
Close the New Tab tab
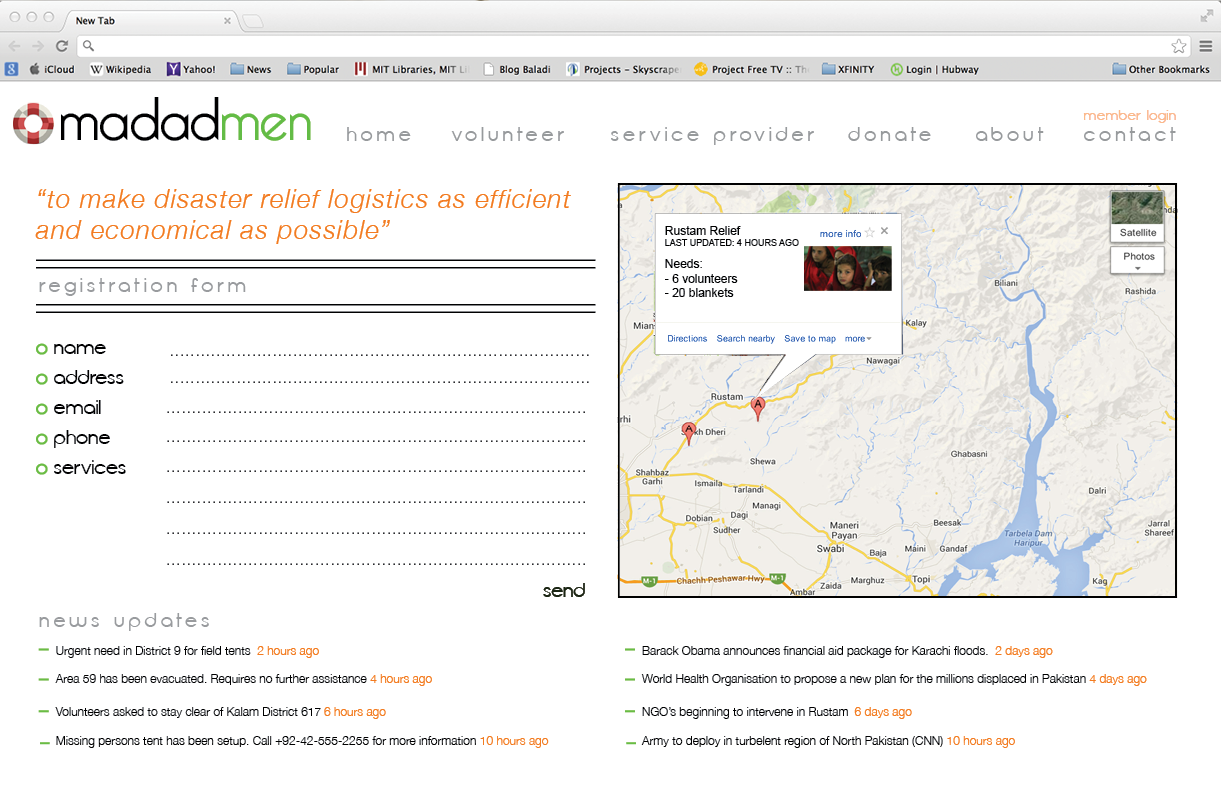(x=227, y=20)
